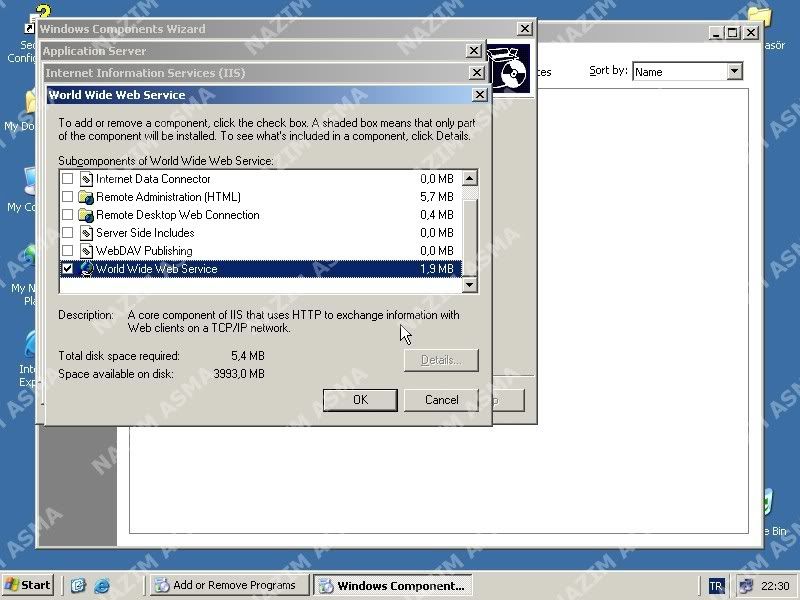
Task: Click the Windows Component taskbar button
Action: tap(393, 585)
